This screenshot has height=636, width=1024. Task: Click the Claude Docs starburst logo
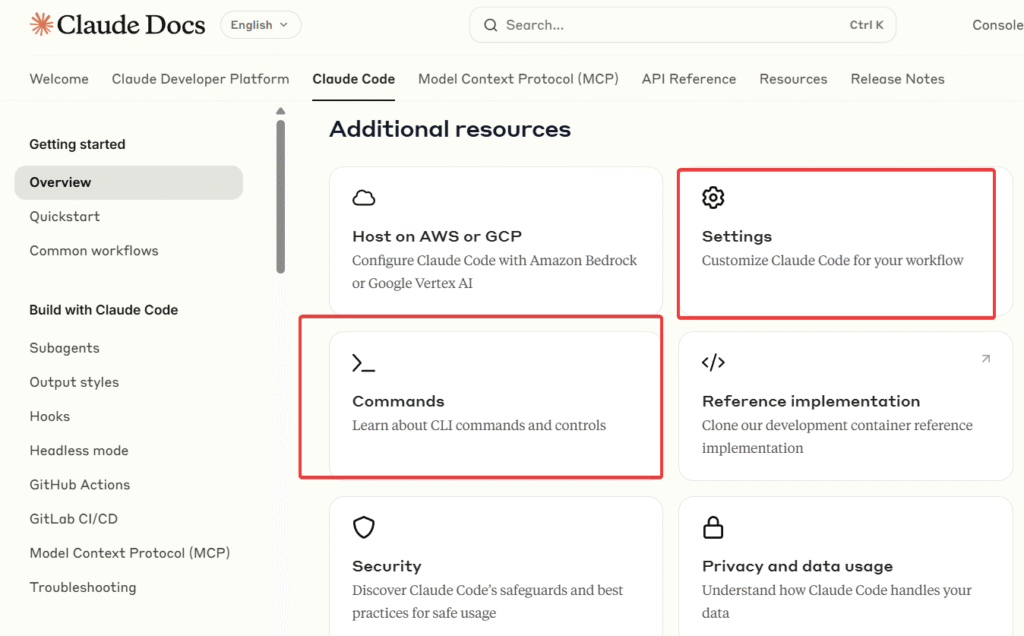coord(41,25)
